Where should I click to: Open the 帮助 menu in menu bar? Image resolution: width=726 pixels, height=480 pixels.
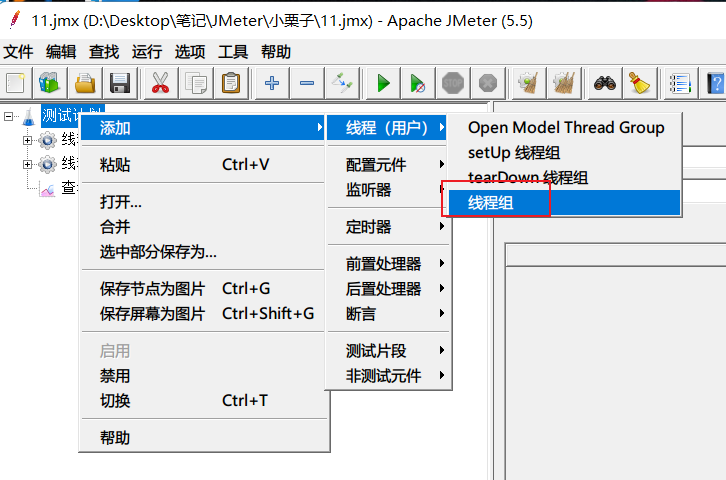point(276,51)
